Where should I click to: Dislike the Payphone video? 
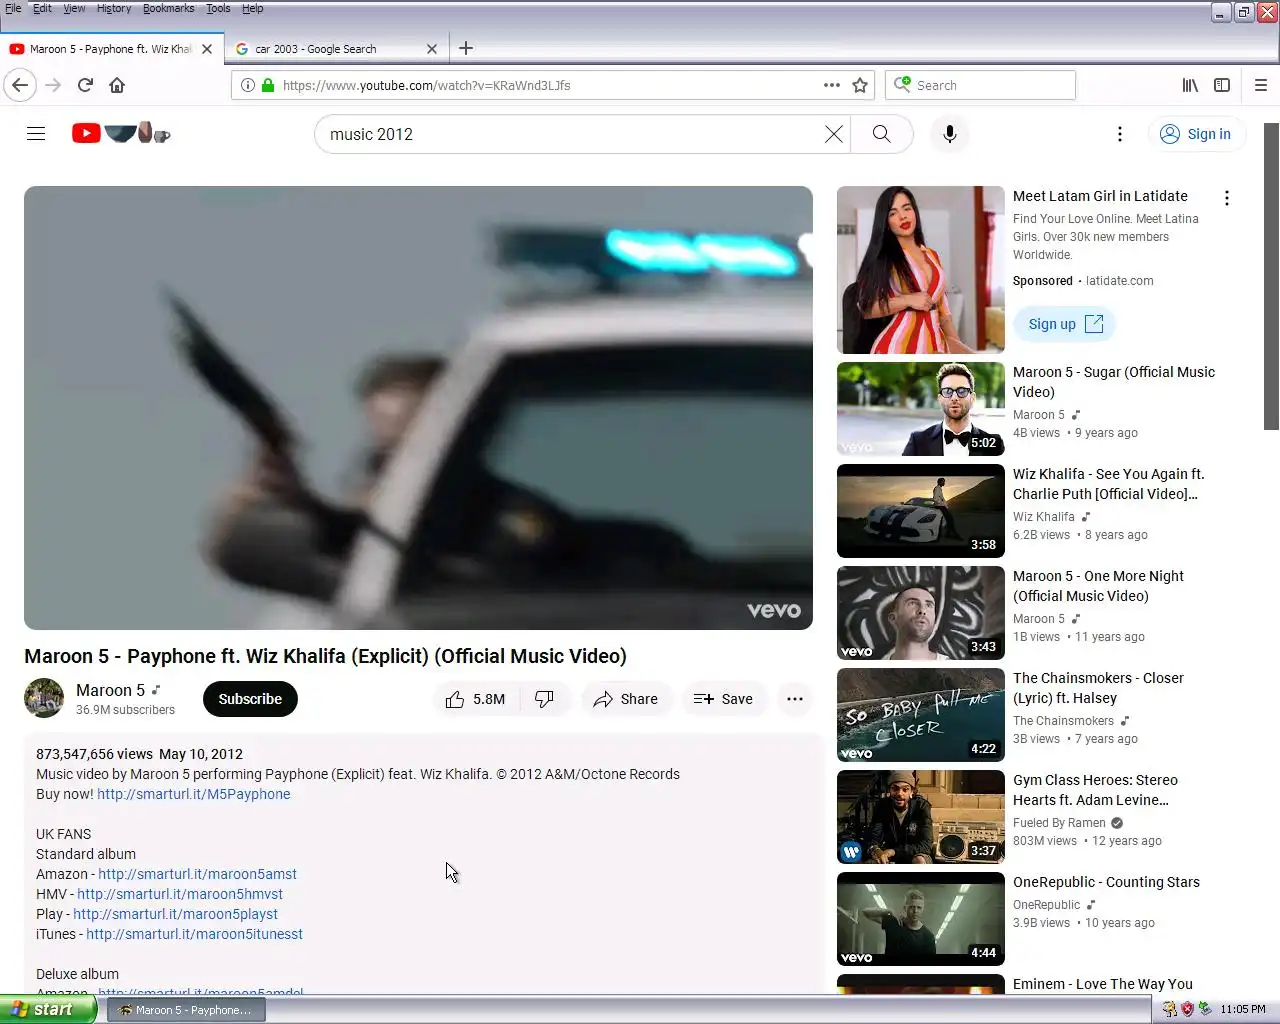[544, 699]
